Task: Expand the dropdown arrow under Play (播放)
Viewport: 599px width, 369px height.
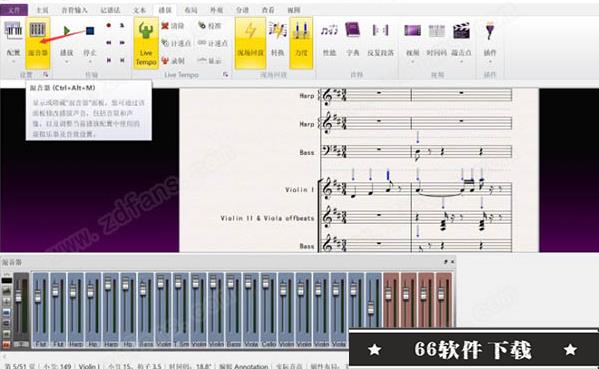Action: click(66, 61)
